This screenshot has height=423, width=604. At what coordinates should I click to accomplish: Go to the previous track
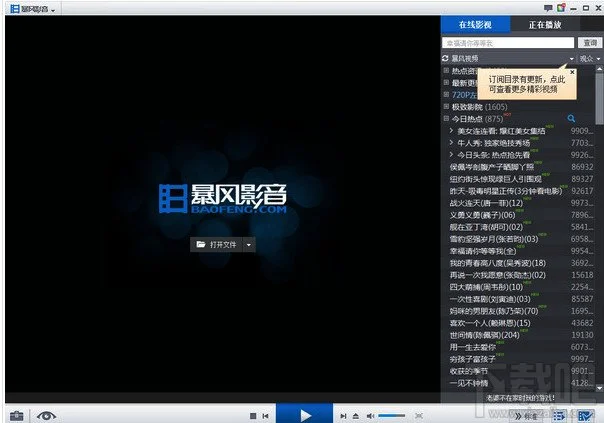coord(265,416)
